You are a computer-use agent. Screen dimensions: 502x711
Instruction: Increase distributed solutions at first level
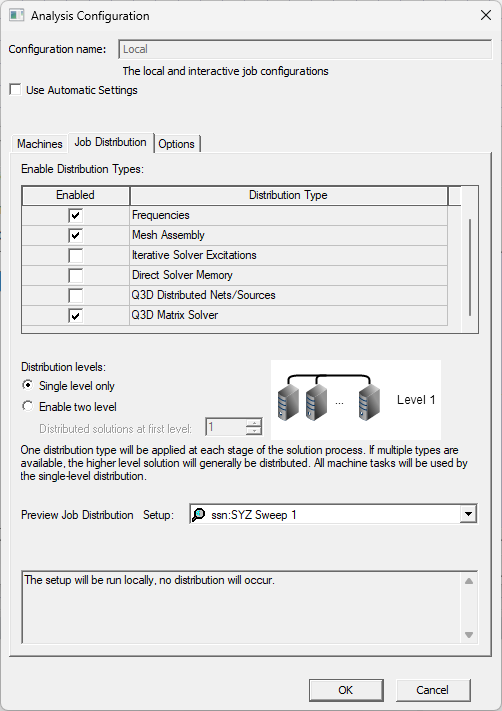(254, 423)
